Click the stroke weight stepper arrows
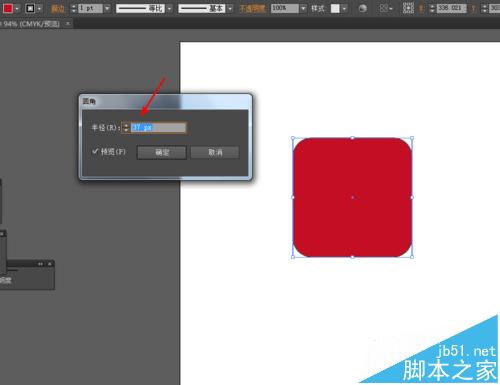Image resolution: width=500 pixels, height=385 pixels. click(x=74, y=8)
